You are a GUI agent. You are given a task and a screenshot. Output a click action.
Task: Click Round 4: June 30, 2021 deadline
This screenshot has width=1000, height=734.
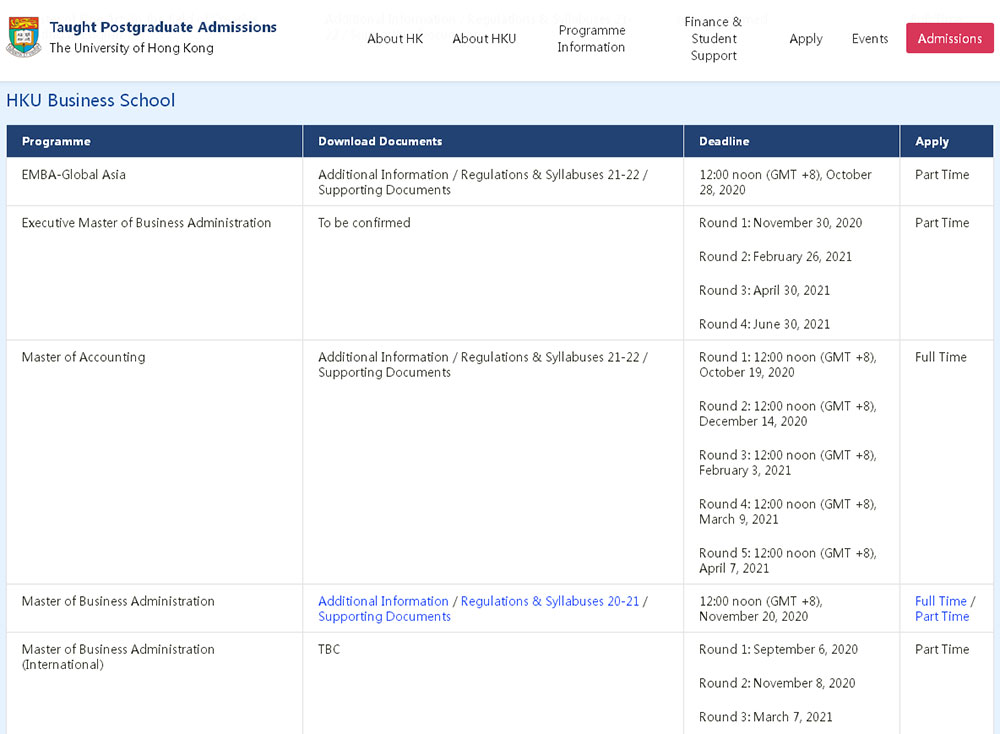click(x=765, y=325)
